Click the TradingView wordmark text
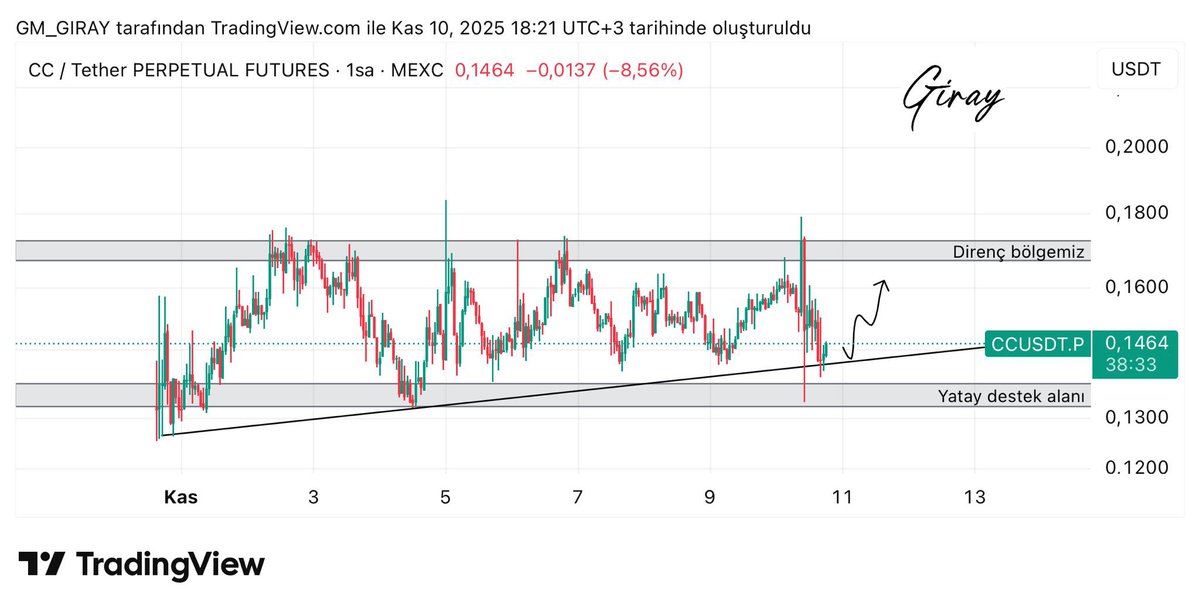Viewport: 1200px width, 611px height. [170, 565]
